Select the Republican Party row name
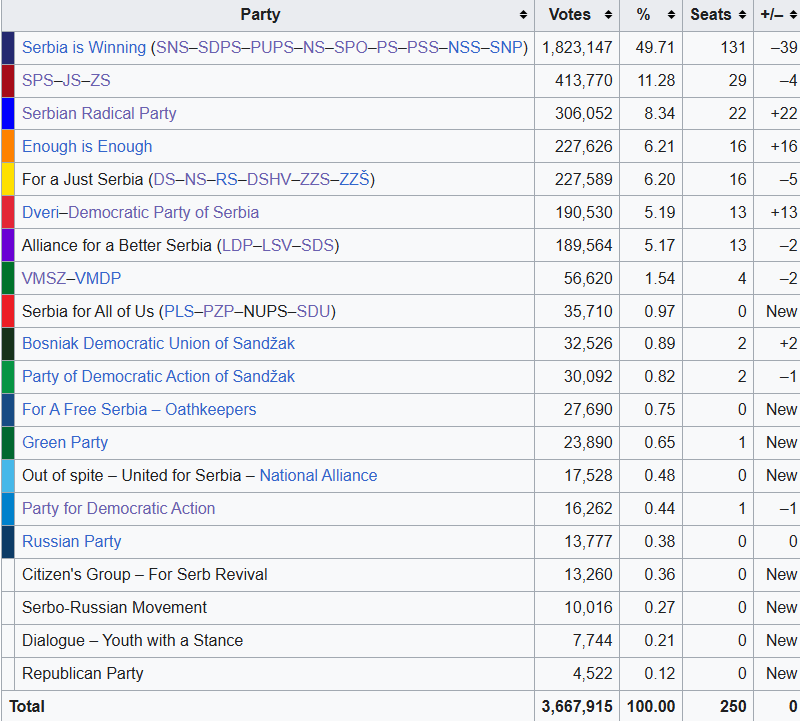This screenshot has height=721, width=800. (x=82, y=674)
